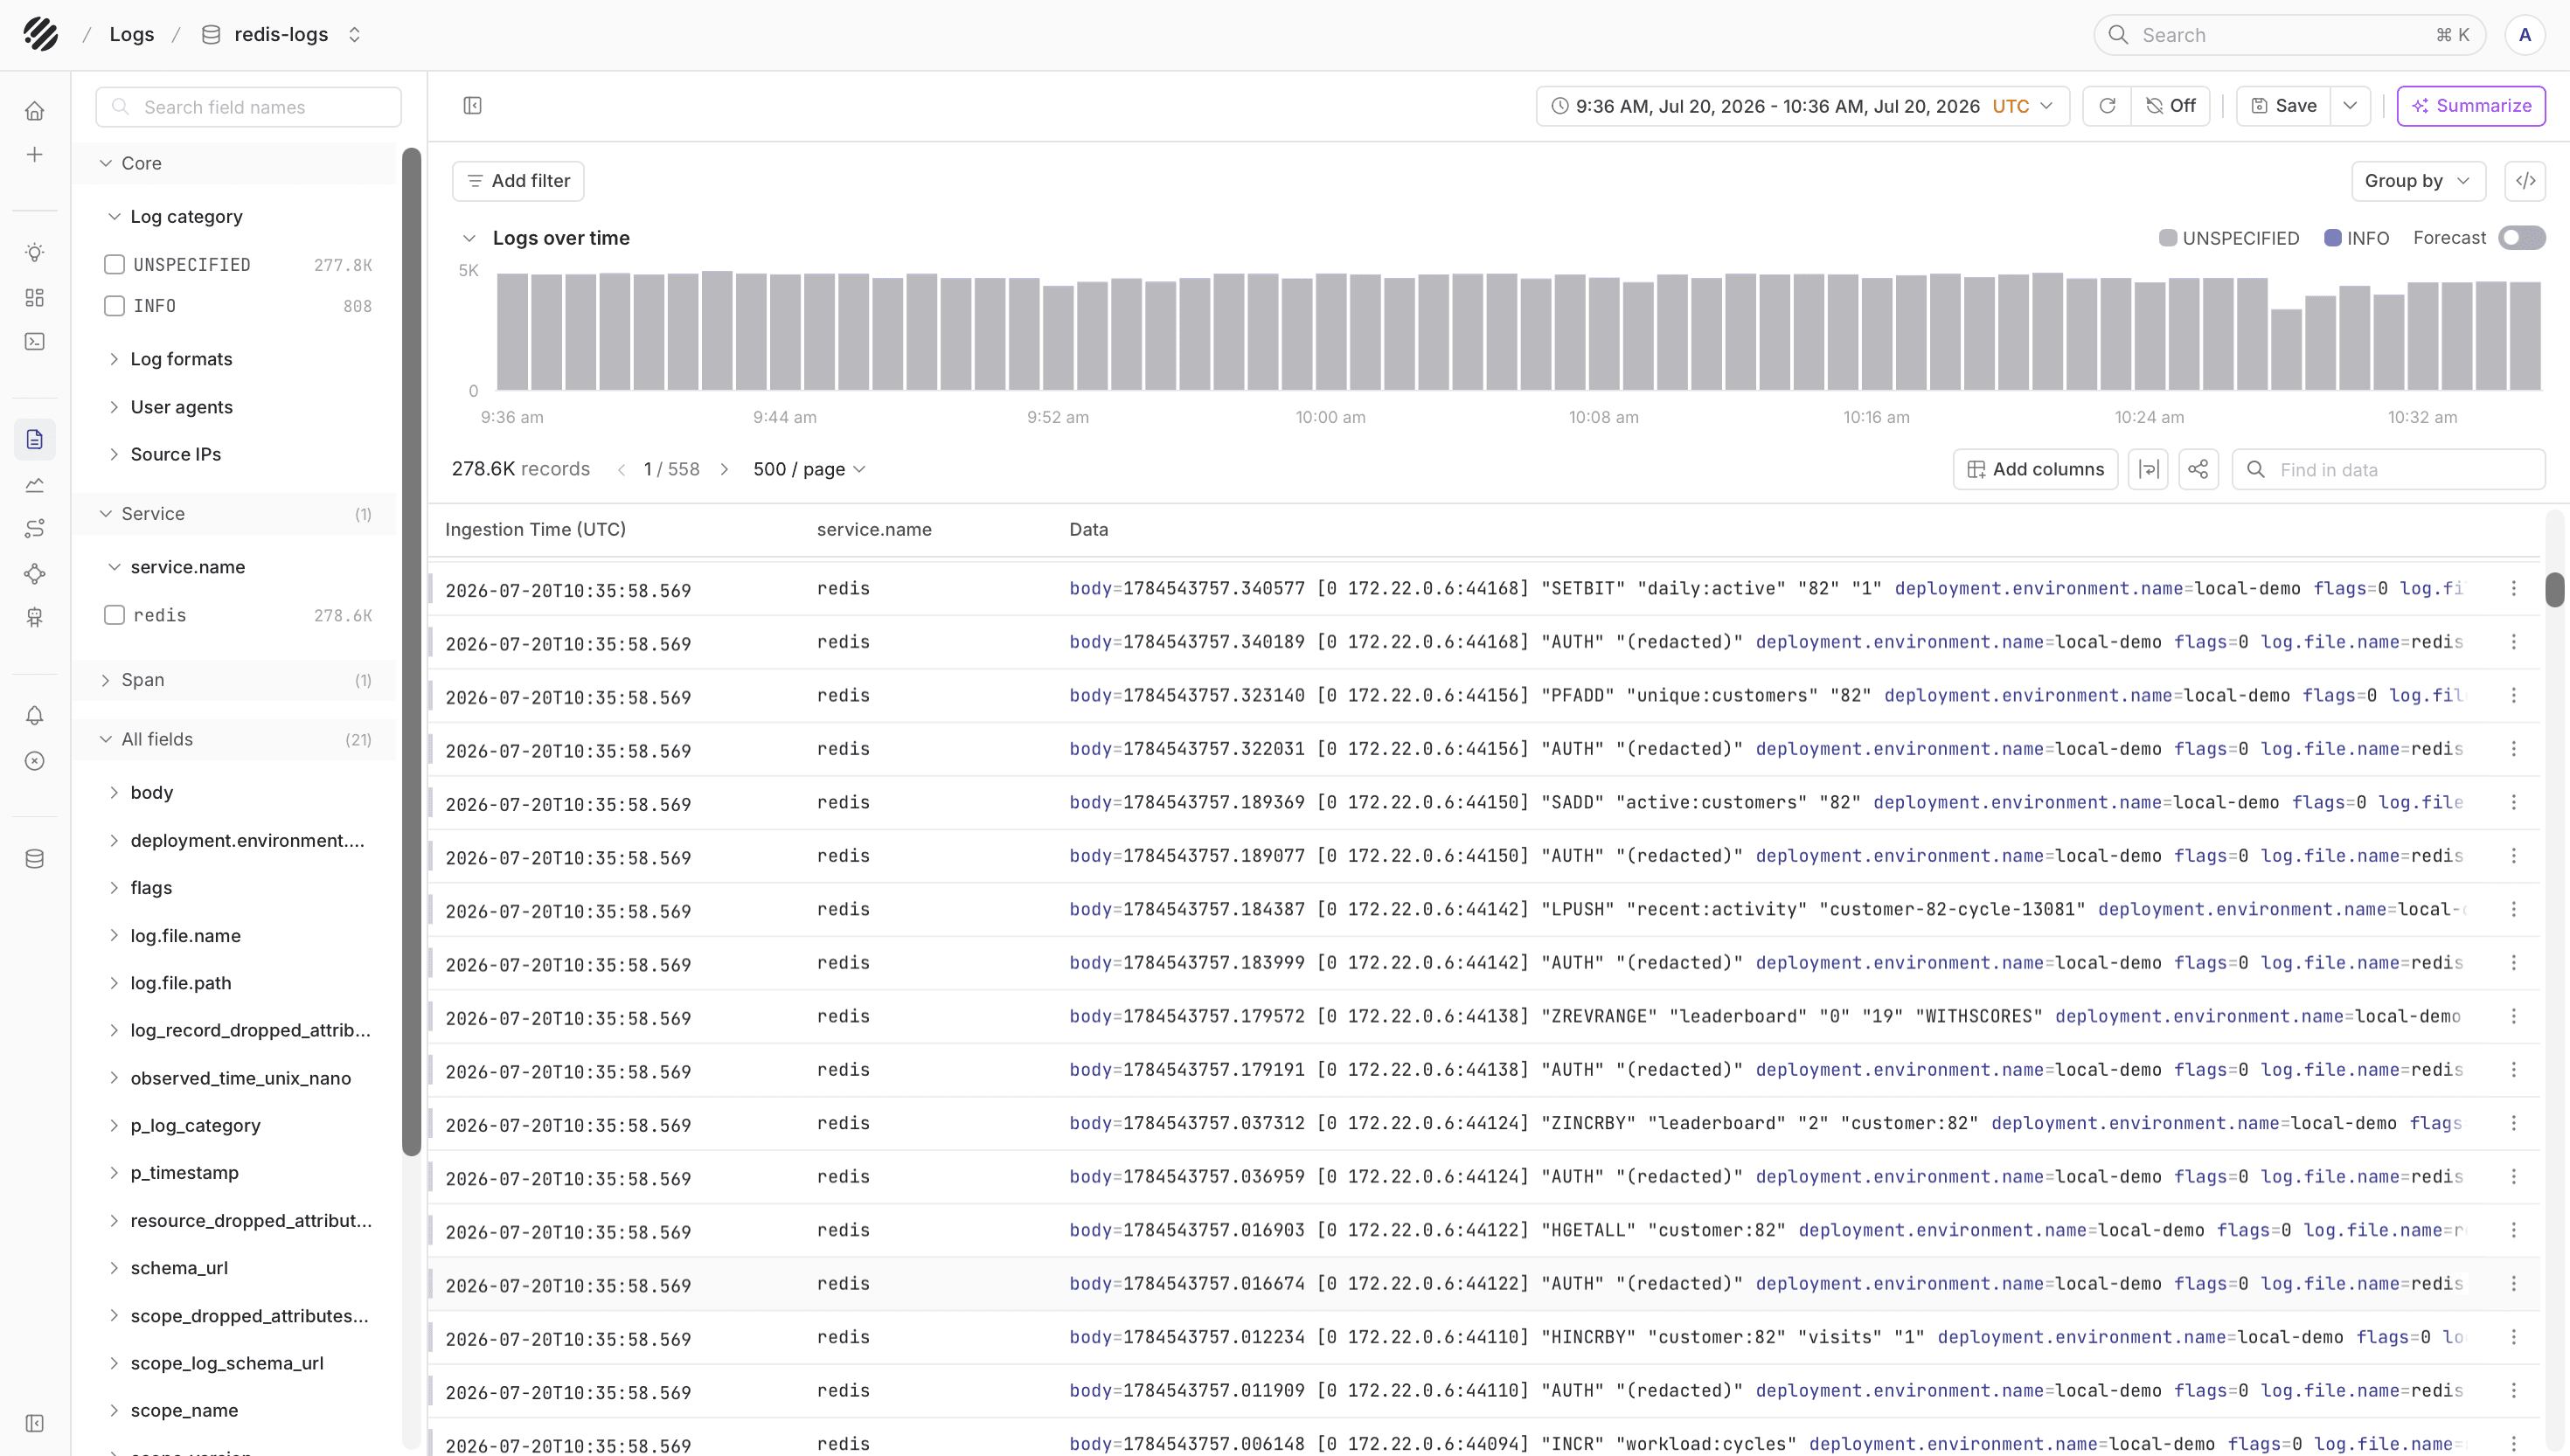Click the Summarize button
The image size is (2570, 1456).
(2471, 106)
